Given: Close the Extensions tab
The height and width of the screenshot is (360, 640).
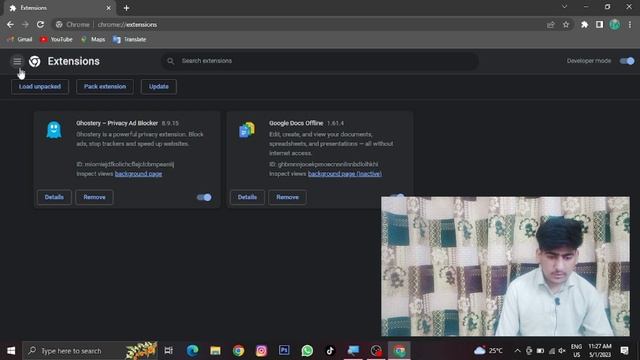Looking at the screenshot, I should coord(108,8).
